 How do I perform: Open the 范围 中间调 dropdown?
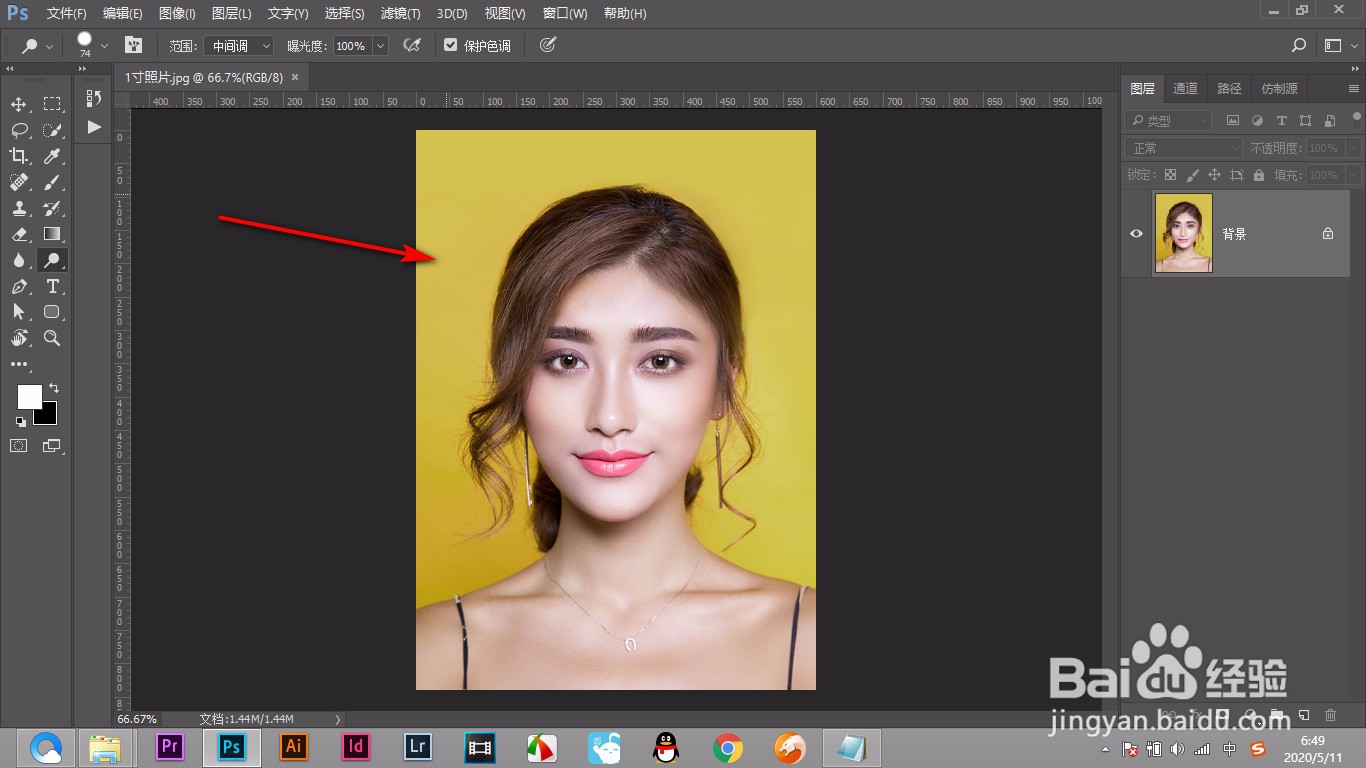coord(238,46)
